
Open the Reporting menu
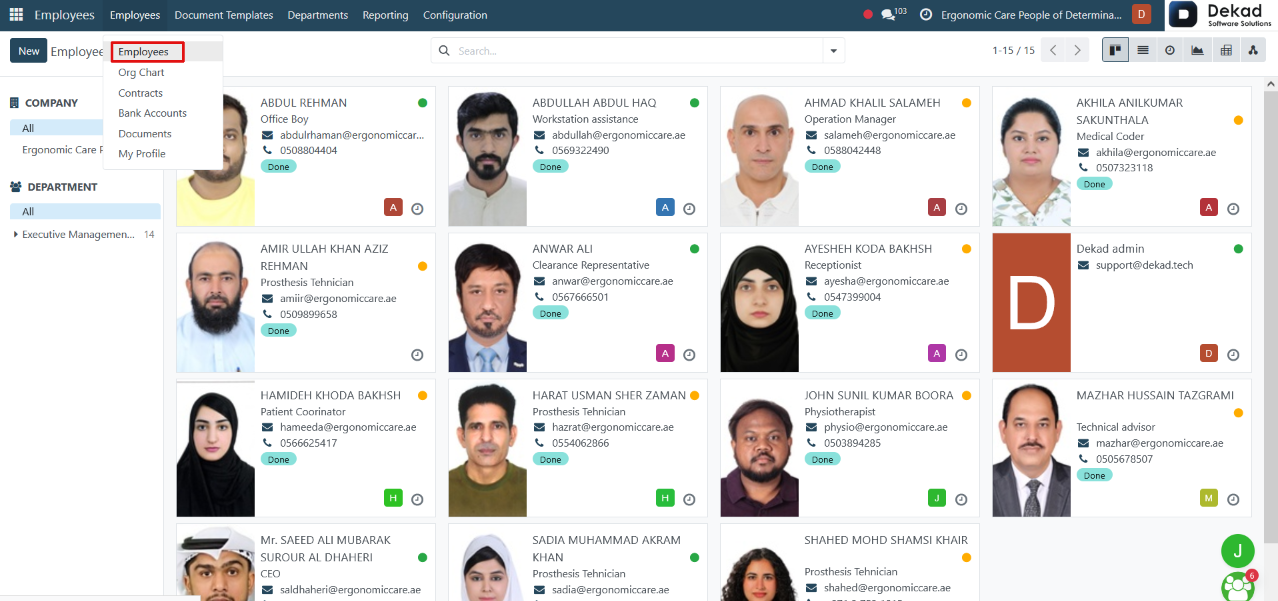coord(386,15)
